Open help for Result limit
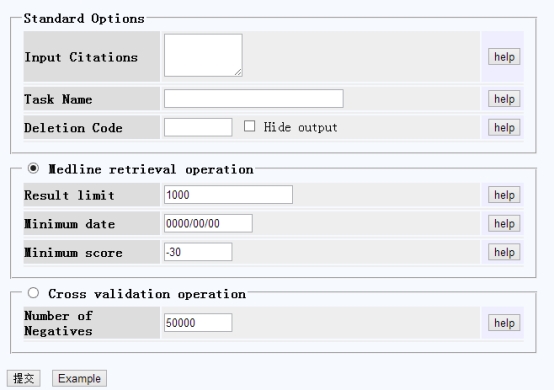This screenshot has height=390, width=554. click(x=504, y=195)
